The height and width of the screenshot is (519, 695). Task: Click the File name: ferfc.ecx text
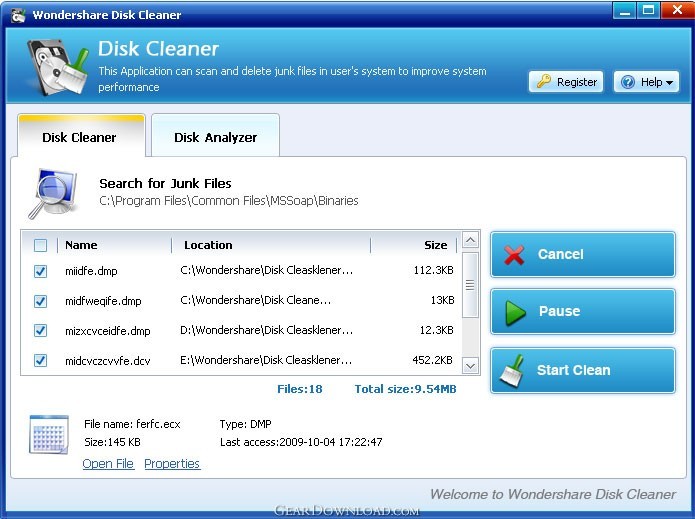(x=132, y=424)
